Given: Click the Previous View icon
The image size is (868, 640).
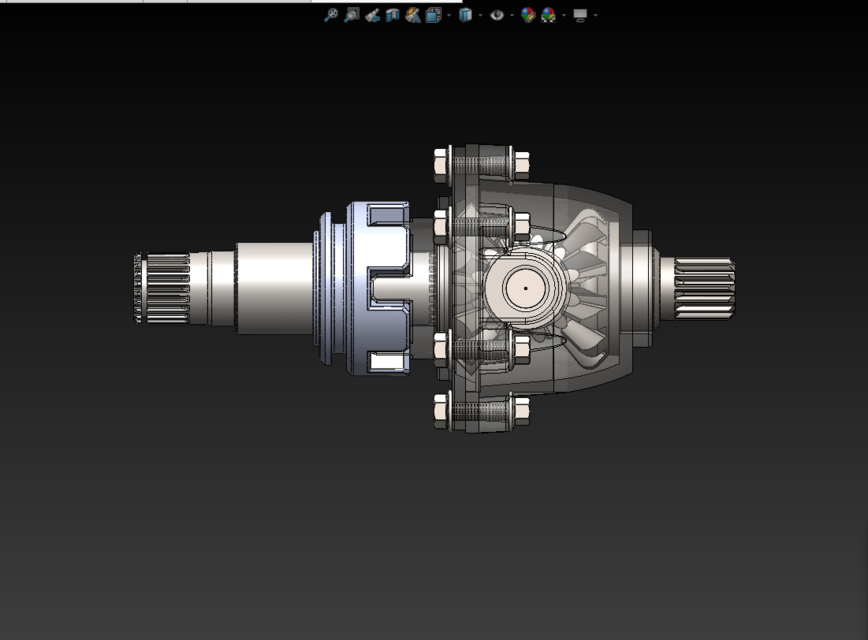Looking at the screenshot, I should point(371,14).
